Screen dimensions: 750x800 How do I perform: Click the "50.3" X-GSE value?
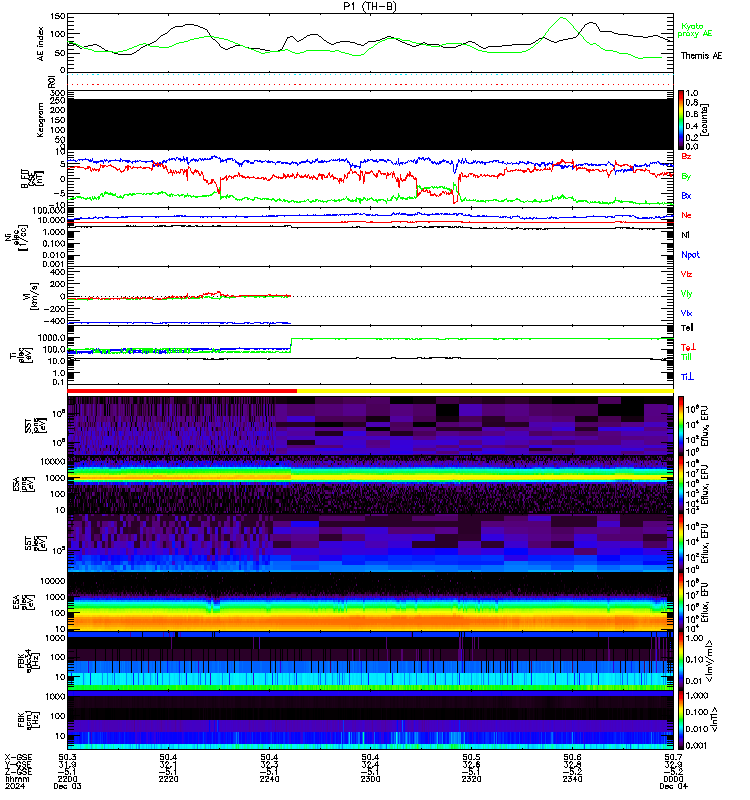(67, 757)
